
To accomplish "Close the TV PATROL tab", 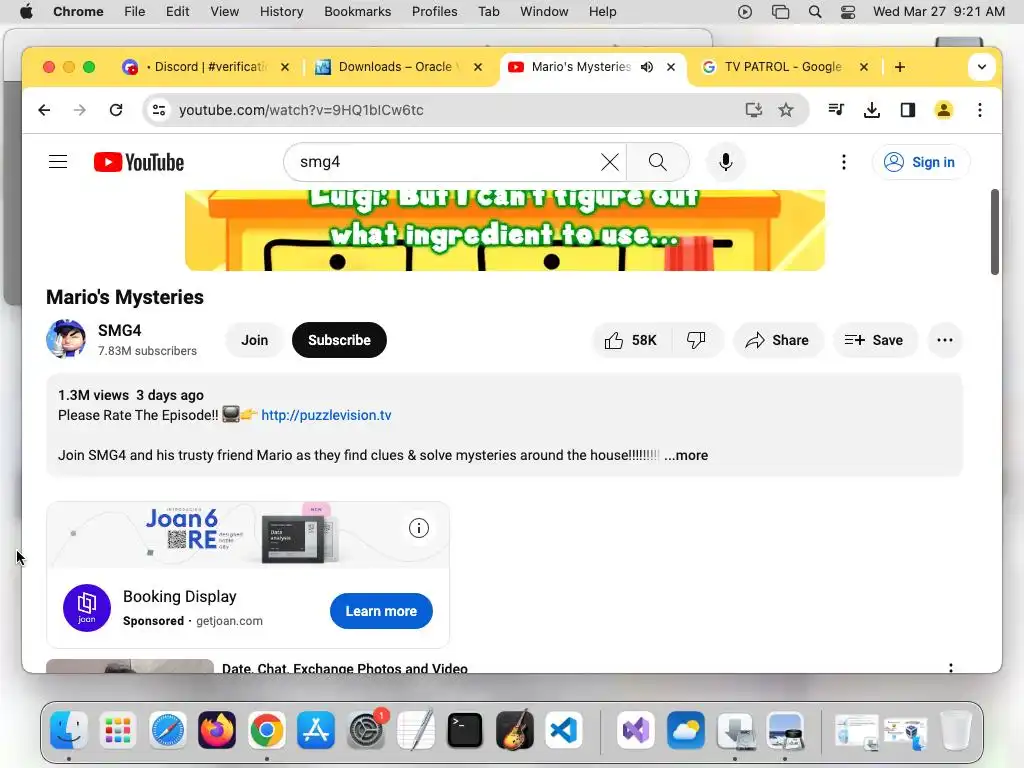I will (x=863, y=67).
